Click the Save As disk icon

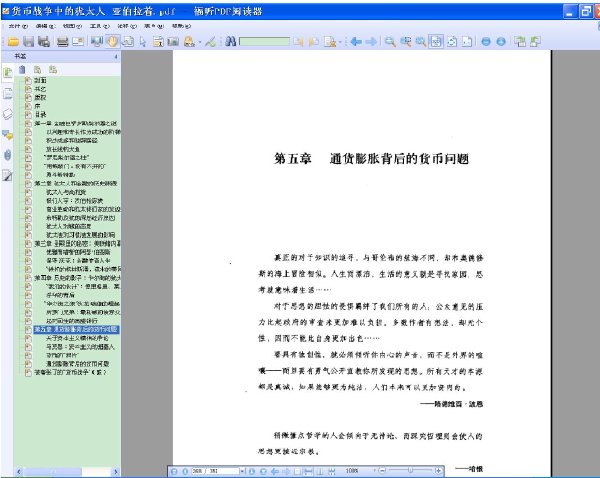44,41
